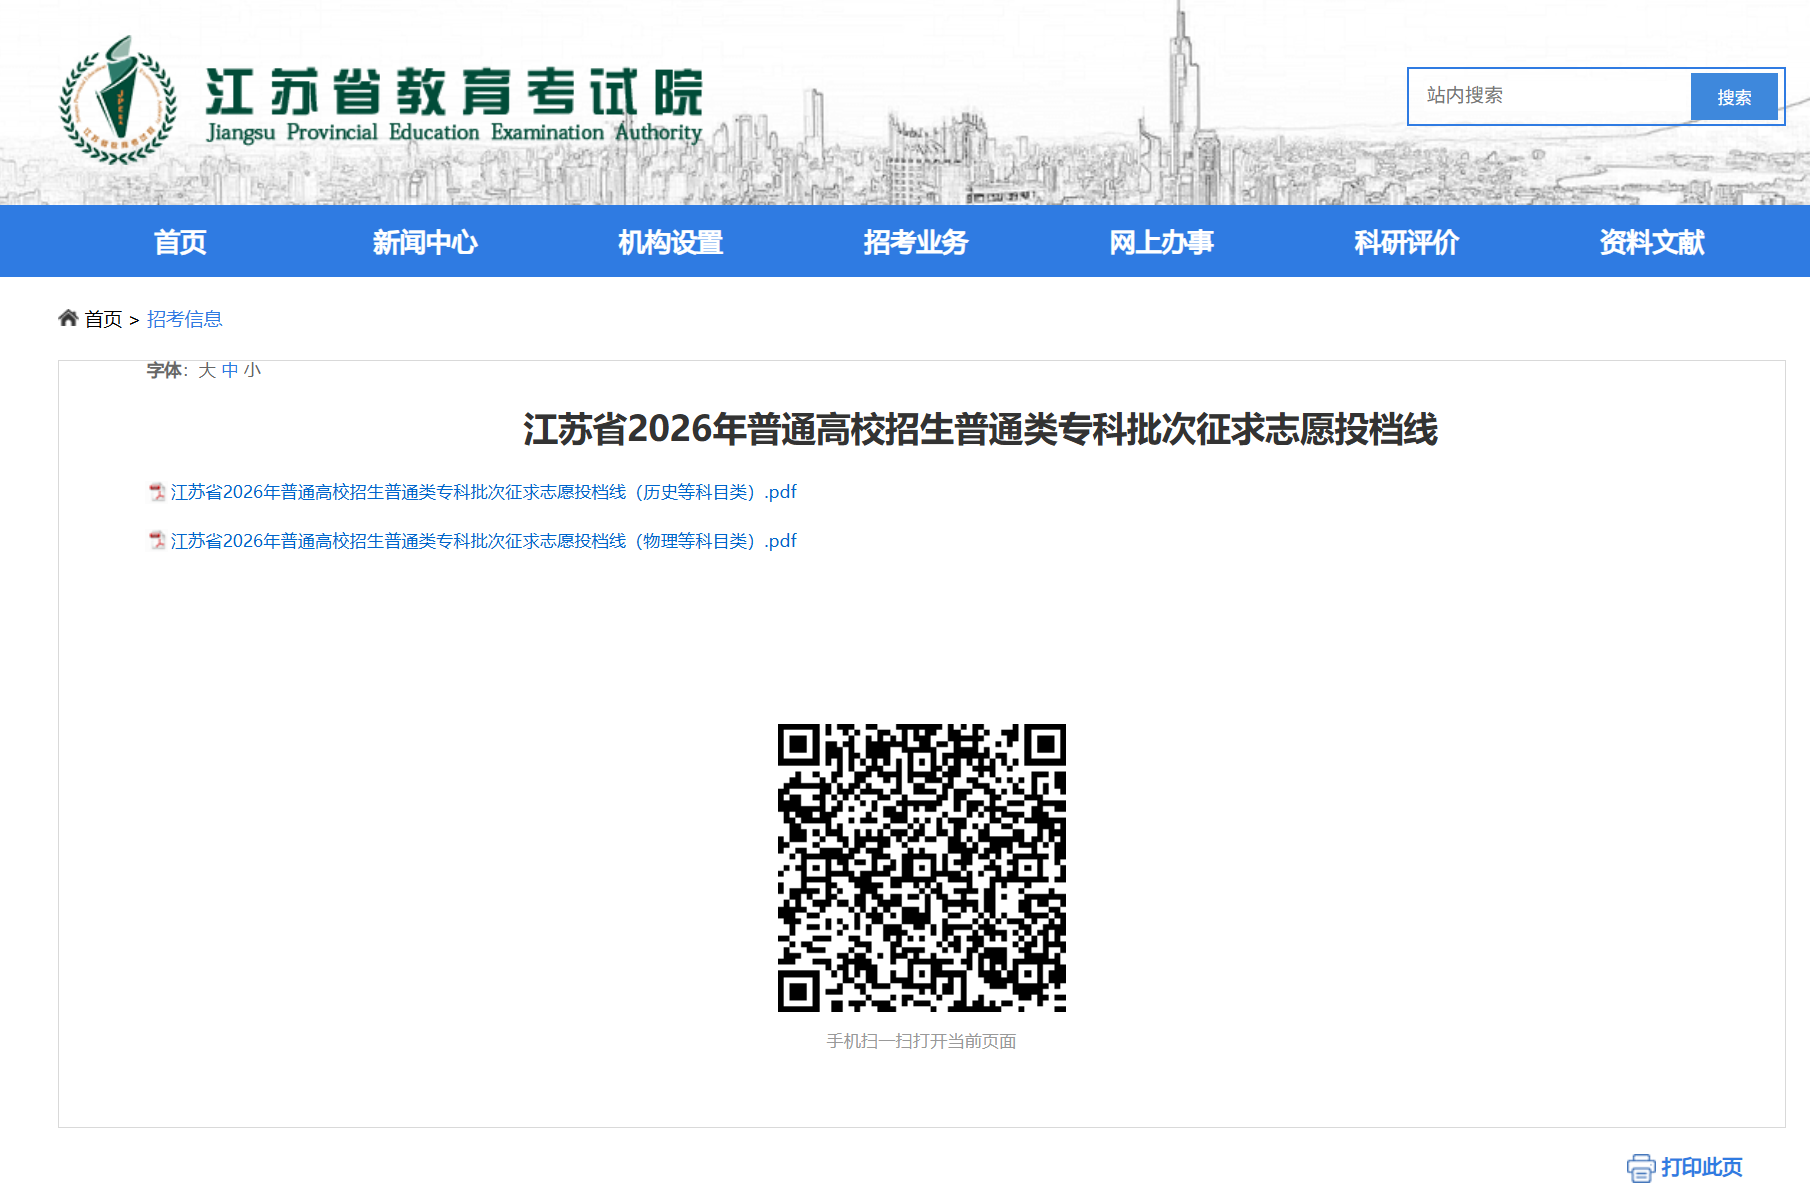Click the page QR code image
The height and width of the screenshot is (1203, 1810).
coord(922,868)
